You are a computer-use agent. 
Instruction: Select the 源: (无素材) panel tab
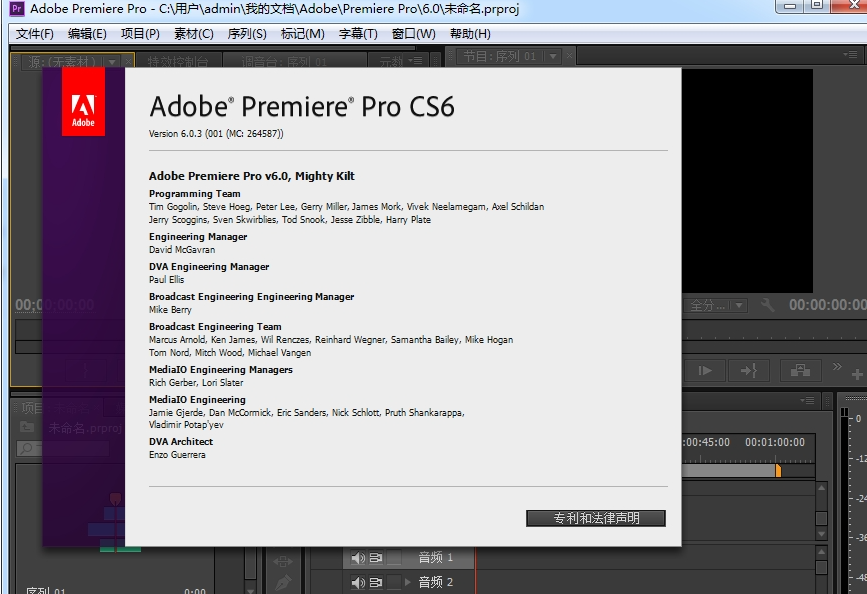pyautogui.click(x=61, y=61)
